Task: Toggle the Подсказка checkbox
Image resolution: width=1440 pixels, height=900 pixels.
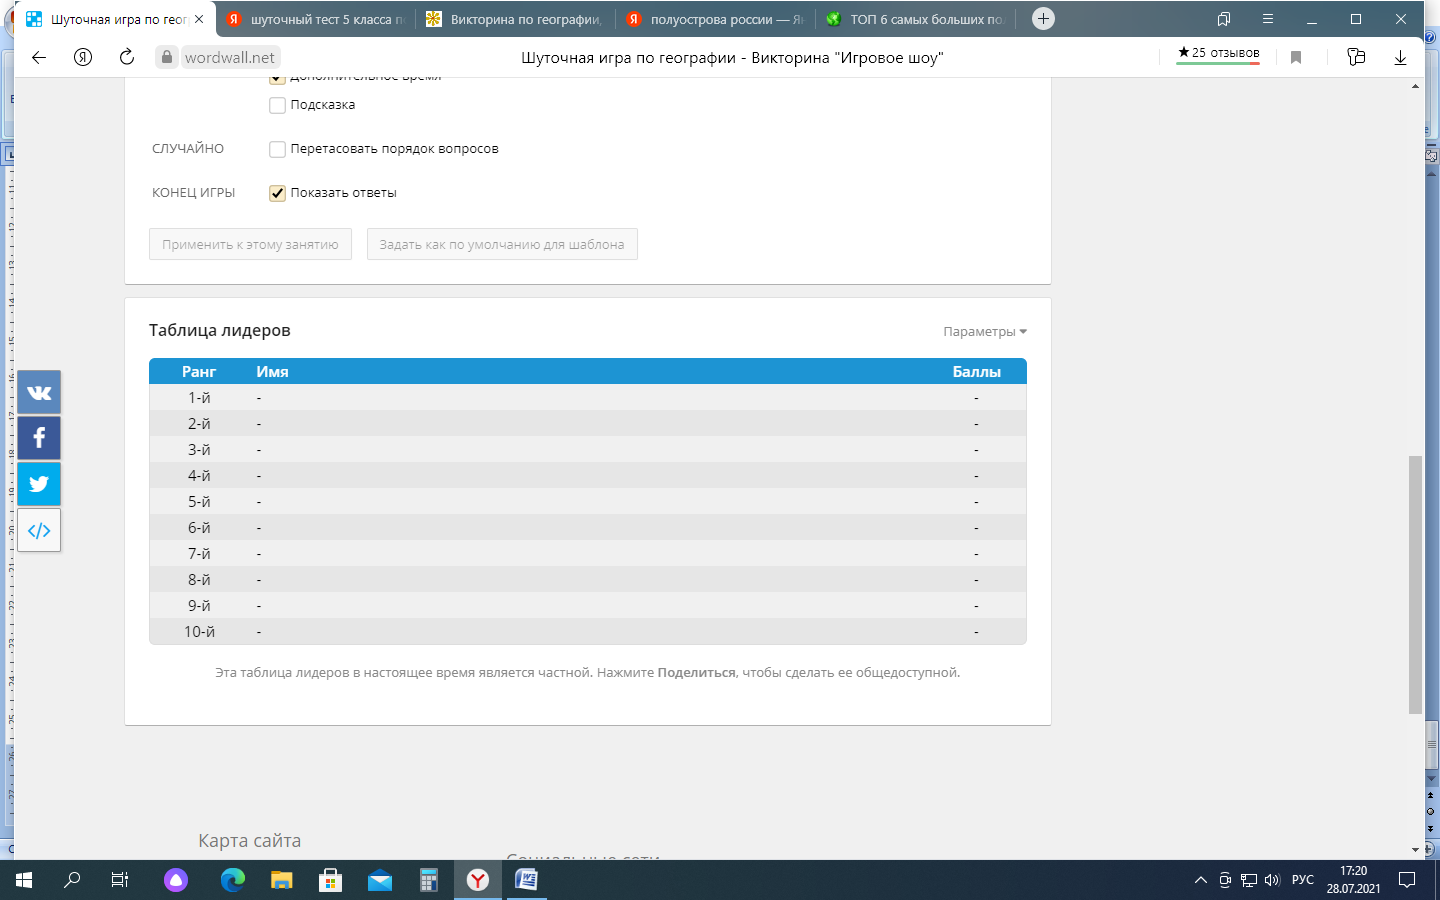Action: (x=278, y=105)
